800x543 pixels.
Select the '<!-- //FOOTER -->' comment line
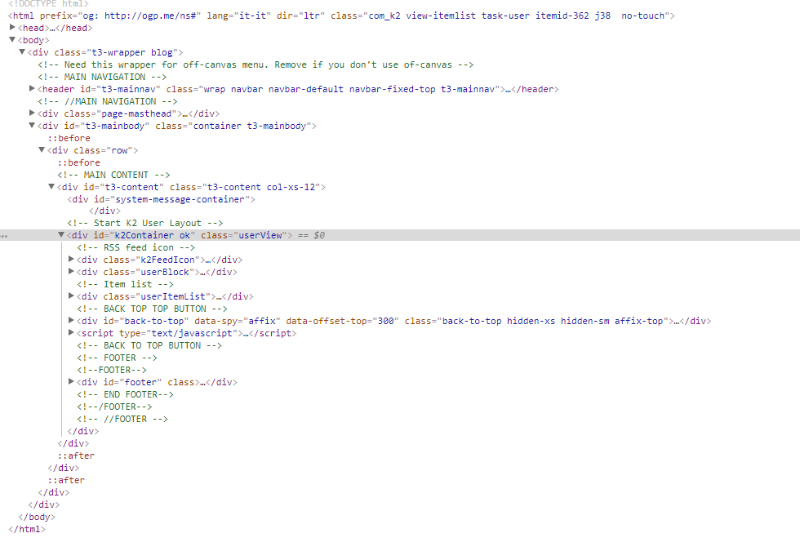click(122, 419)
